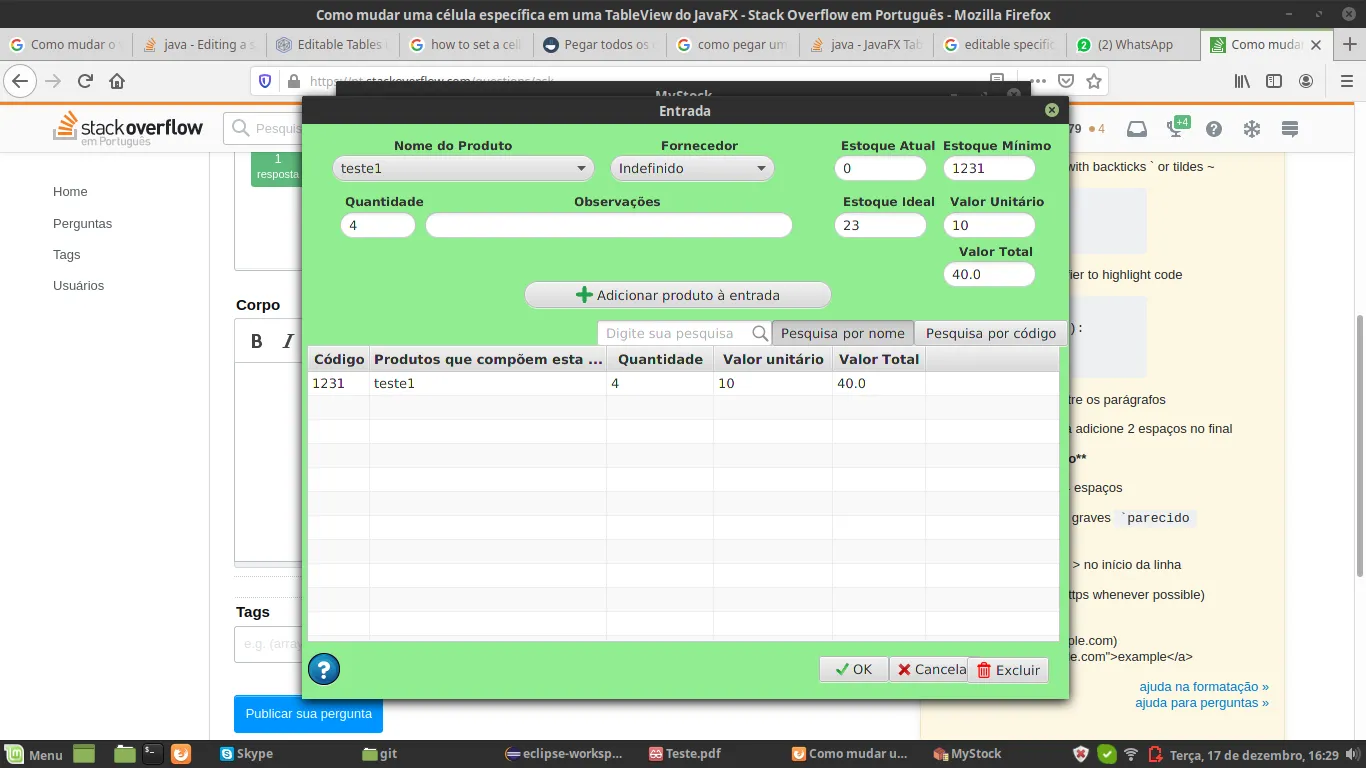Expand the Nome do Produto dropdown
Image resolution: width=1366 pixels, height=768 pixels.
click(x=463, y=168)
